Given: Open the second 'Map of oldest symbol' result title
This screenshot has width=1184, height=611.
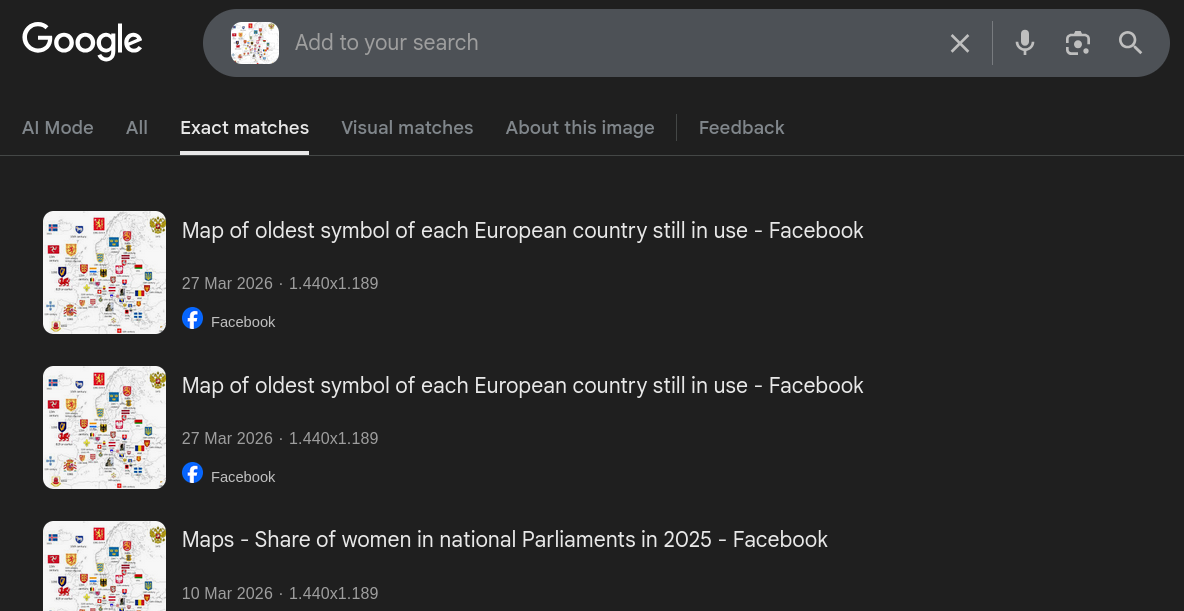Looking at the screenshot, I should click(522, 386).
